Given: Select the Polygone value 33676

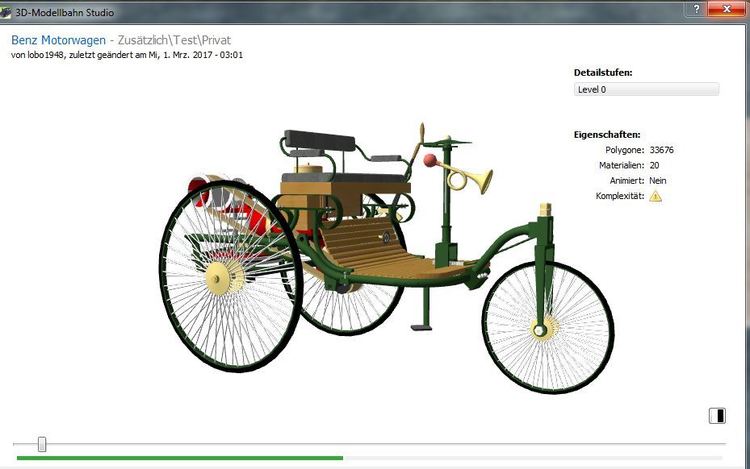Looking at the screenshot, I should coord(662,150).
